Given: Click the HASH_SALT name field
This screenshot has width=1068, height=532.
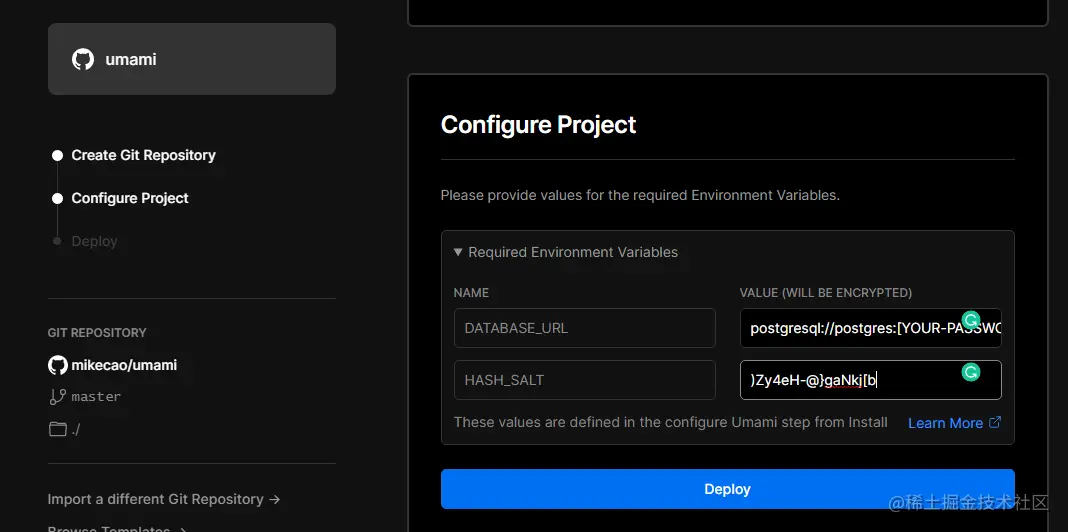Looking at the screenshot, I should coord(584,380).
